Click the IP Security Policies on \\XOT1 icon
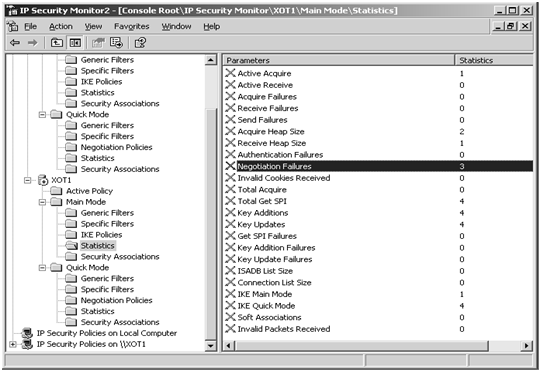541x372 pixels. coord(27,344)
